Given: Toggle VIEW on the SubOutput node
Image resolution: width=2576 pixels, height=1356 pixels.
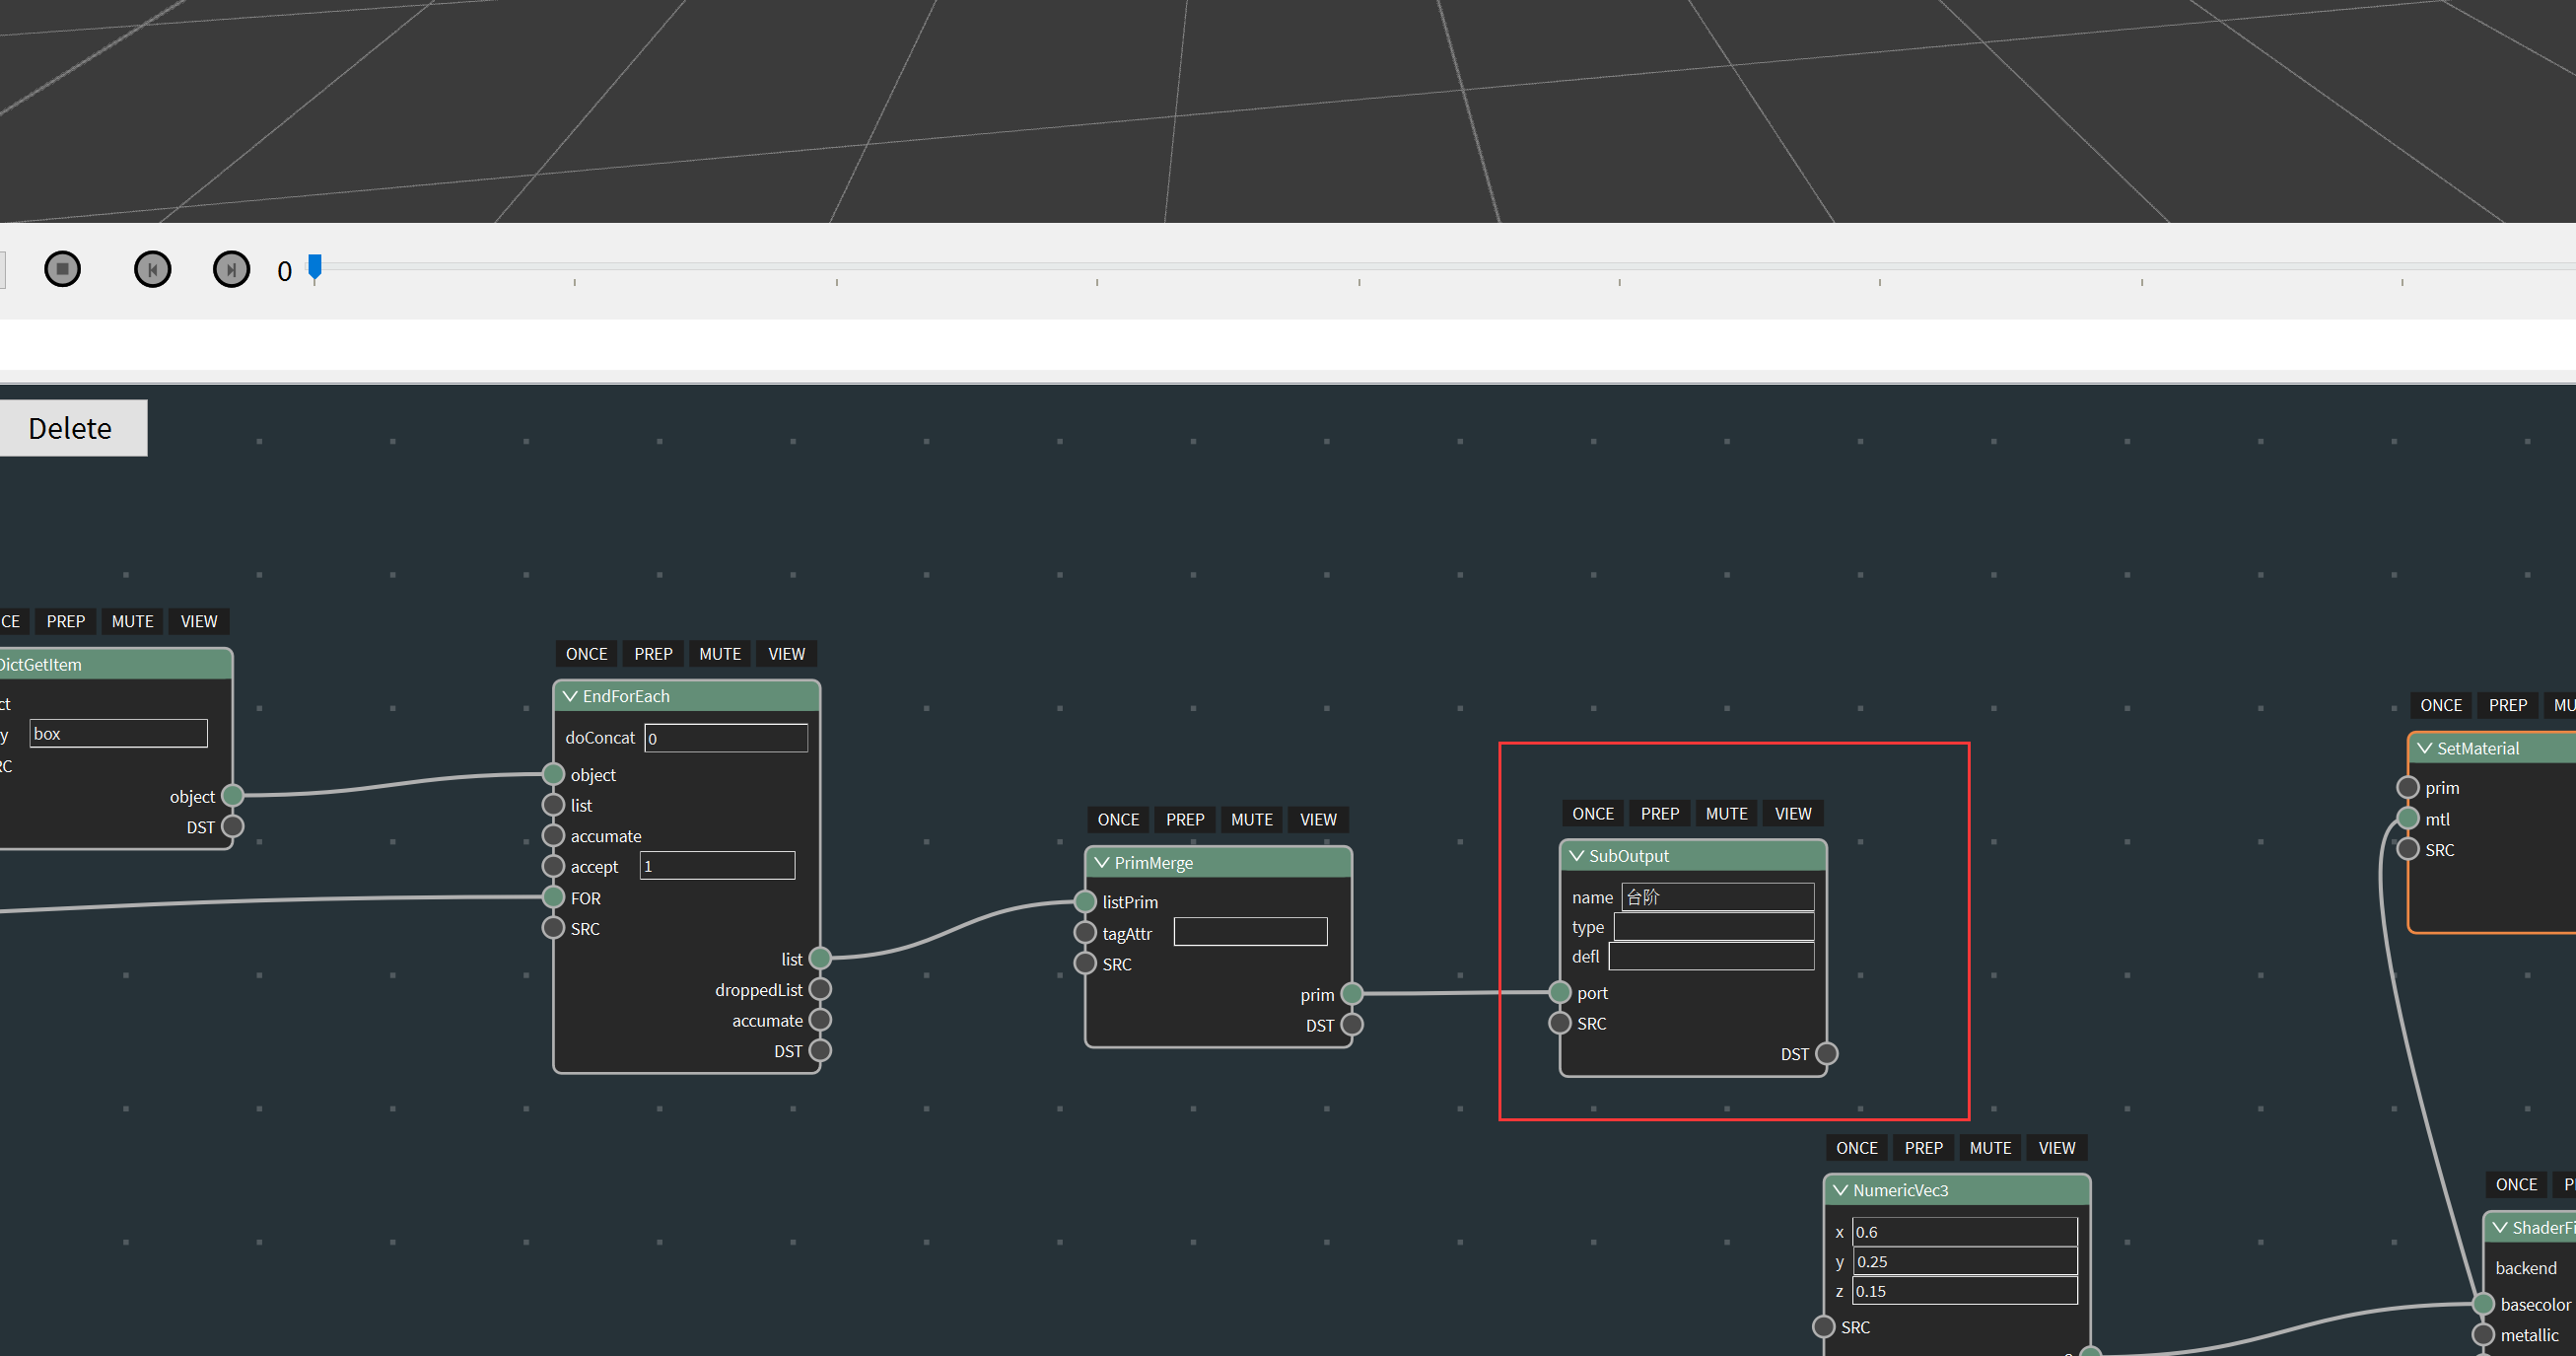Looking at the screenshot, I should pos(1793,814).
